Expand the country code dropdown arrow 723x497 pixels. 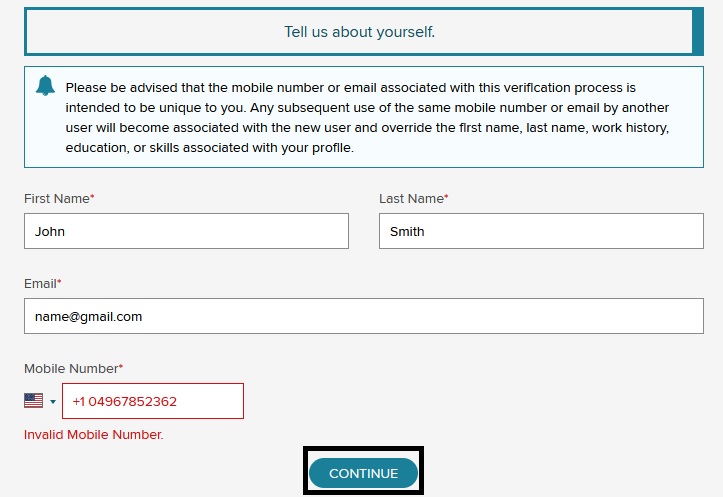coord(53,402)
